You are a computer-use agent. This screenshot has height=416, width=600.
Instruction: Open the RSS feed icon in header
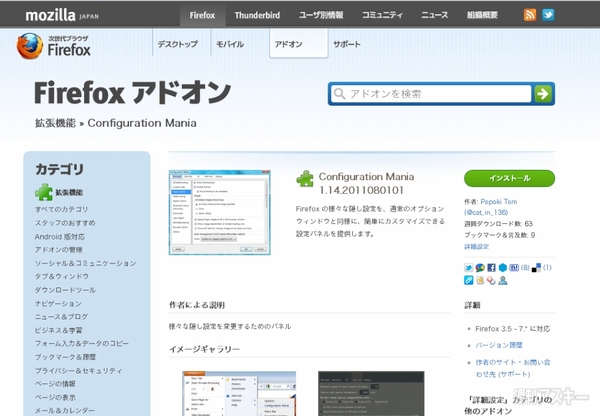click(x=530, y=15)
